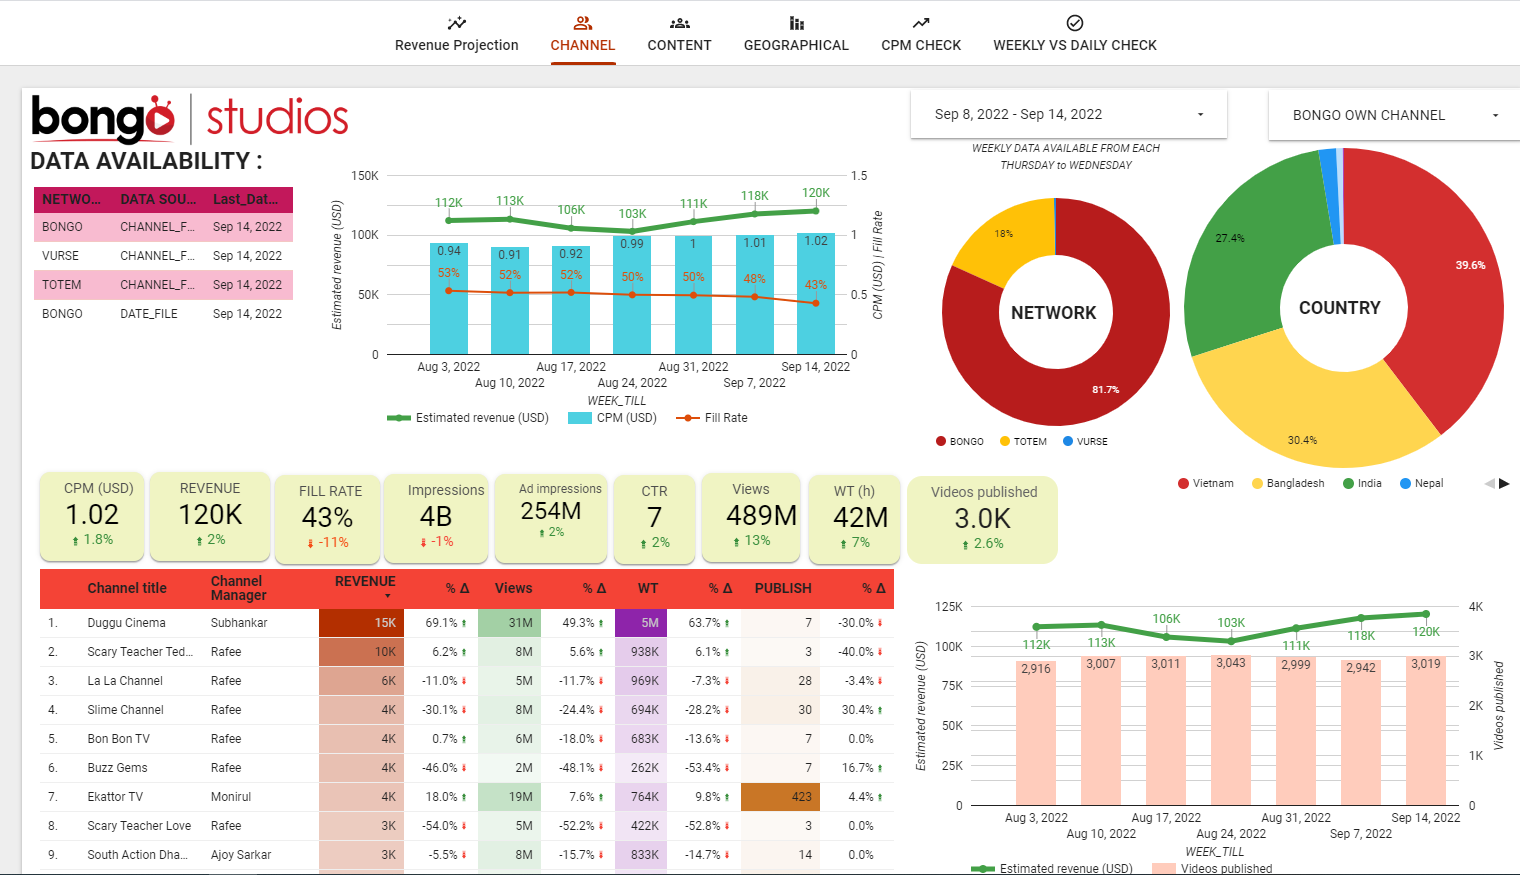Select the CHANNEL tab label
1520x875 pixels.
click(x=583, y=45)
